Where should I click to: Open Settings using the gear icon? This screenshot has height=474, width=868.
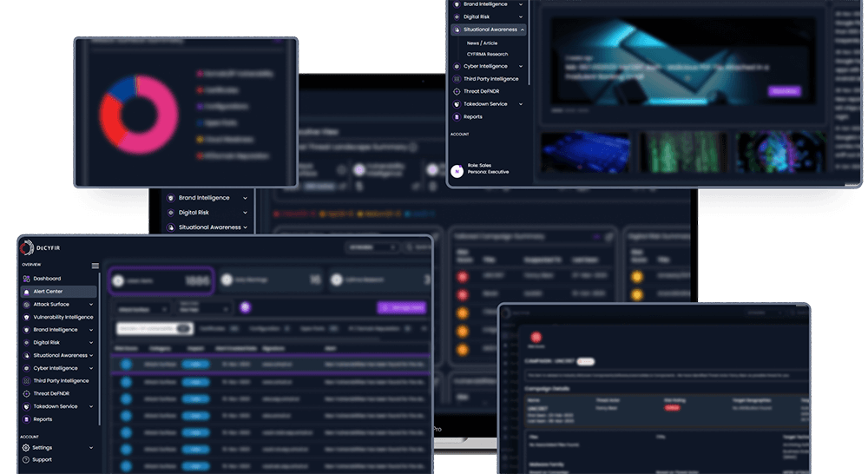click(x=24, y=447)
